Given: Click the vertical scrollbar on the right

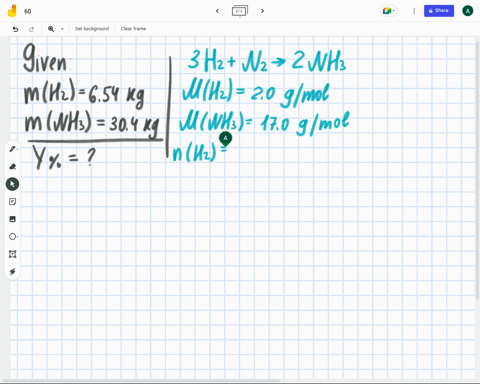Looking at the screenshot, I should (477, 170).
